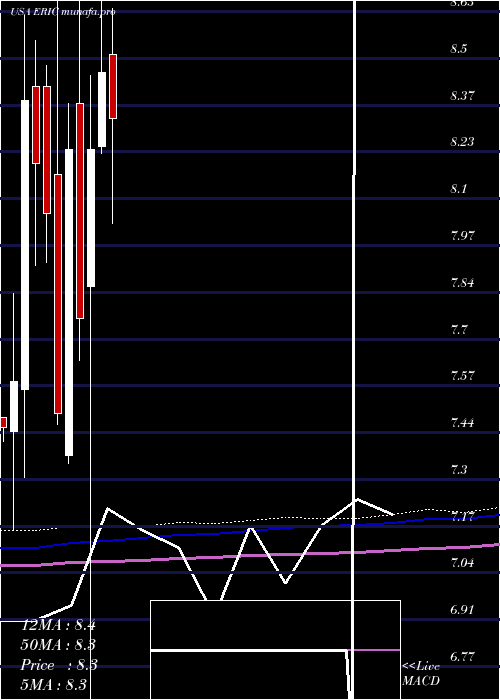Click the '5MA : 8.3' readout
500x700 pixels.
54,685
